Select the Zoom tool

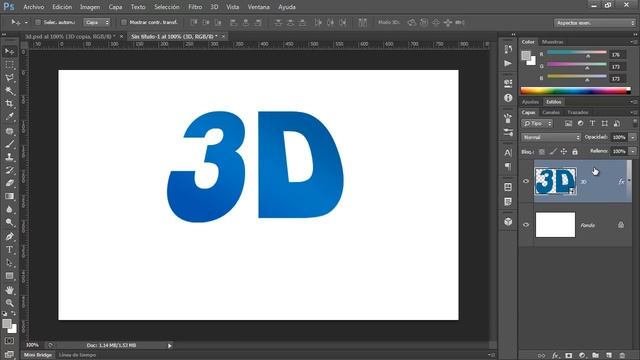click(9, 303)
